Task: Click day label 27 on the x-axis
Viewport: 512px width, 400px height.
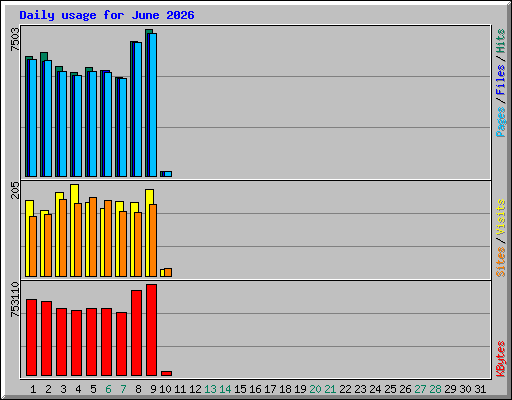Action: tap(420, 389)
